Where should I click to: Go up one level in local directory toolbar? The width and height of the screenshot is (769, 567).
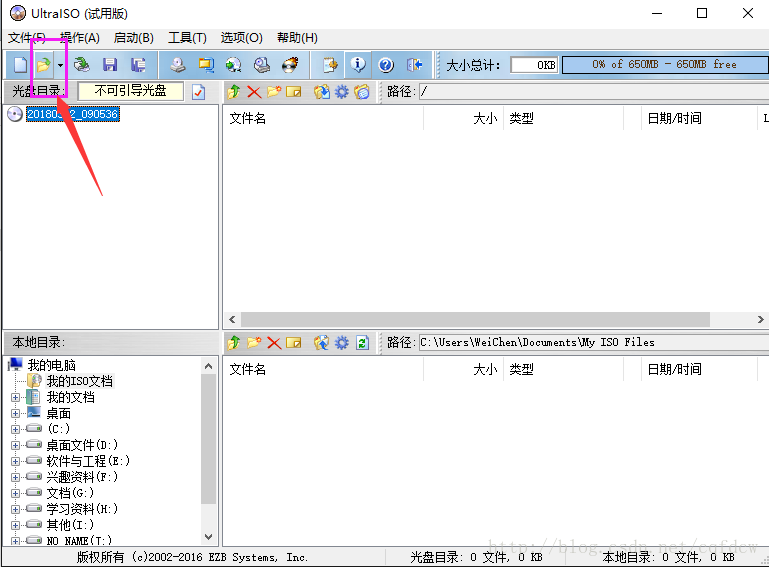point(233,342)
